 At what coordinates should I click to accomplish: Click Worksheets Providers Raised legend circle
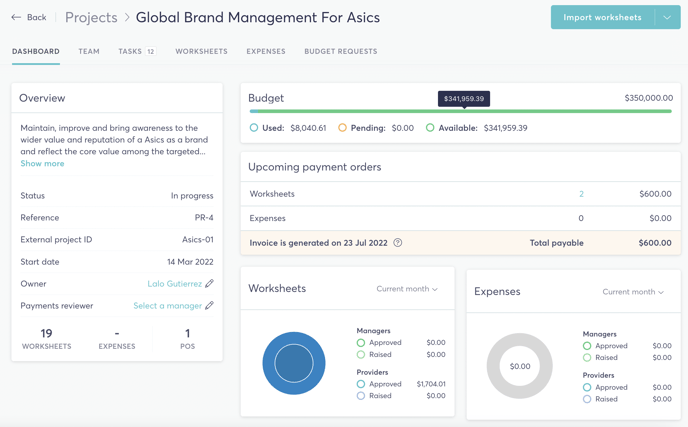tap(361, 396)
